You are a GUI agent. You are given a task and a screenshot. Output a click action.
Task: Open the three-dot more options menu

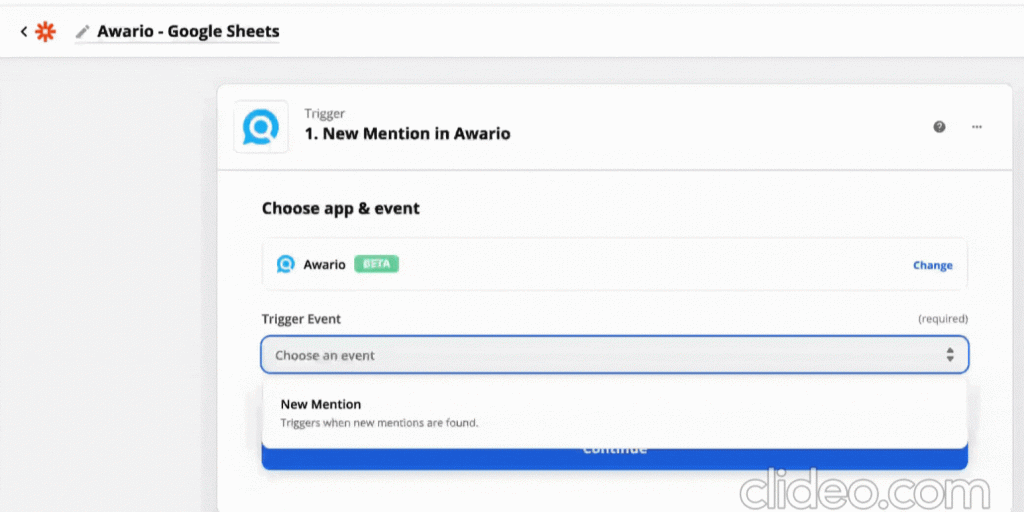pos(977,127)
